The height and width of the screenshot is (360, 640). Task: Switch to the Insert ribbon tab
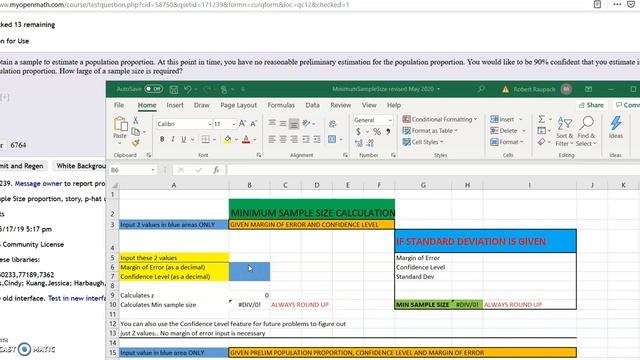[175, 105]
